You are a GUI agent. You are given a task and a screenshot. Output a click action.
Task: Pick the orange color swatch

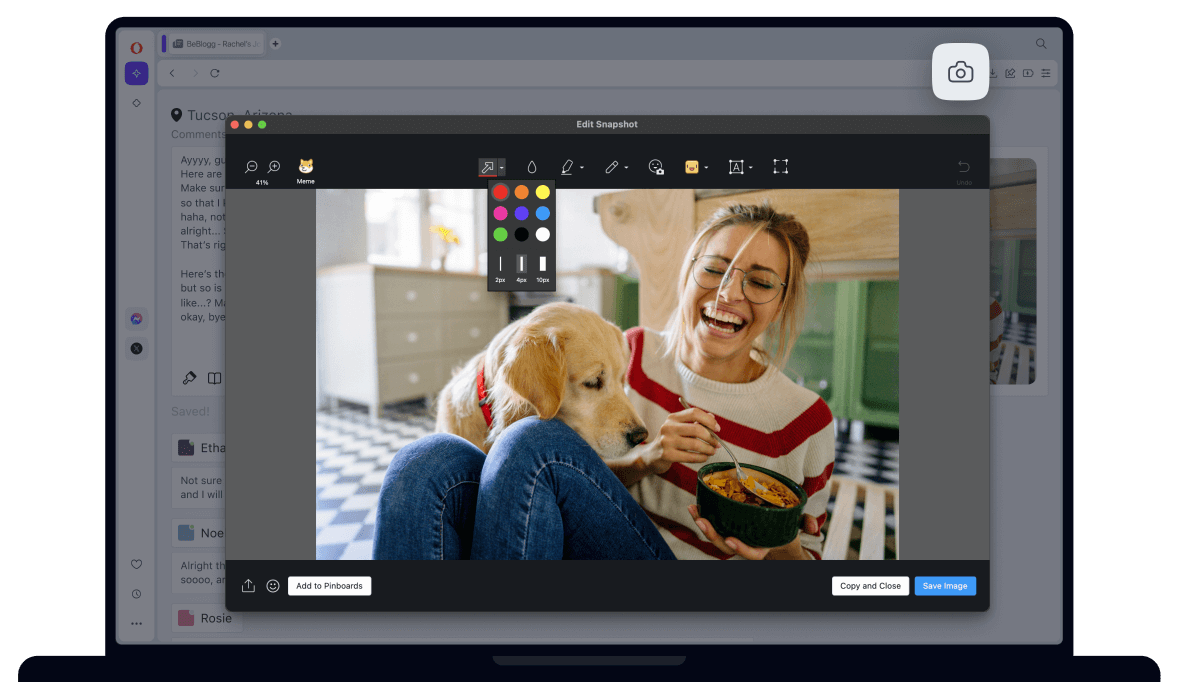pyautogui.click(x=521, y=193)
